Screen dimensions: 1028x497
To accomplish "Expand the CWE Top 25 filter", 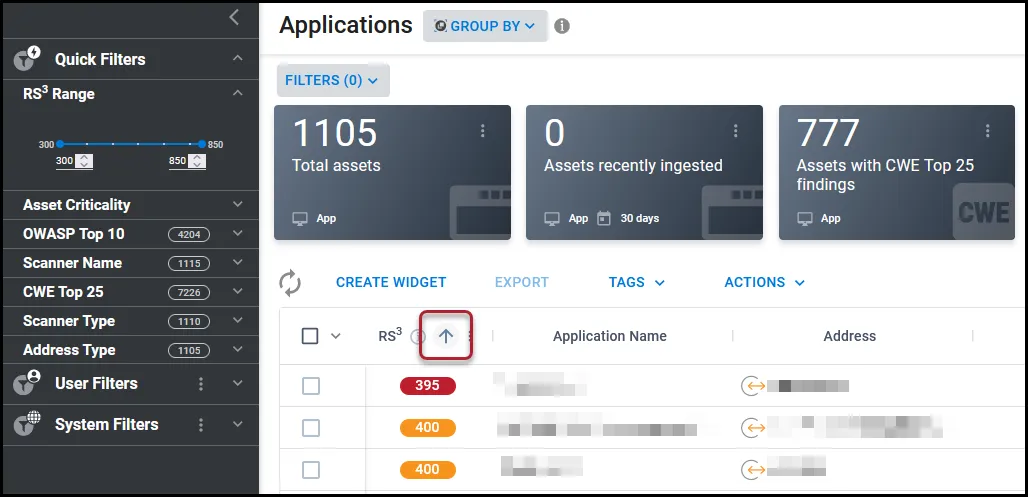I will (x=238, y=292).
